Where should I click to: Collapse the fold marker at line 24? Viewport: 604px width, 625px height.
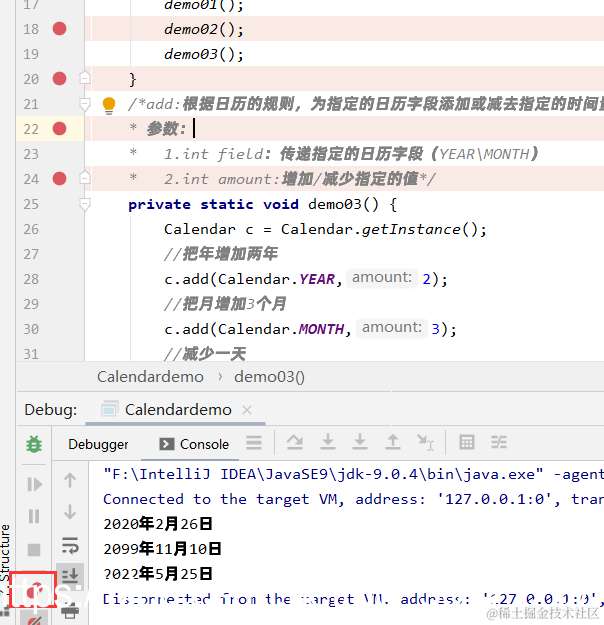tap(85, 177)
